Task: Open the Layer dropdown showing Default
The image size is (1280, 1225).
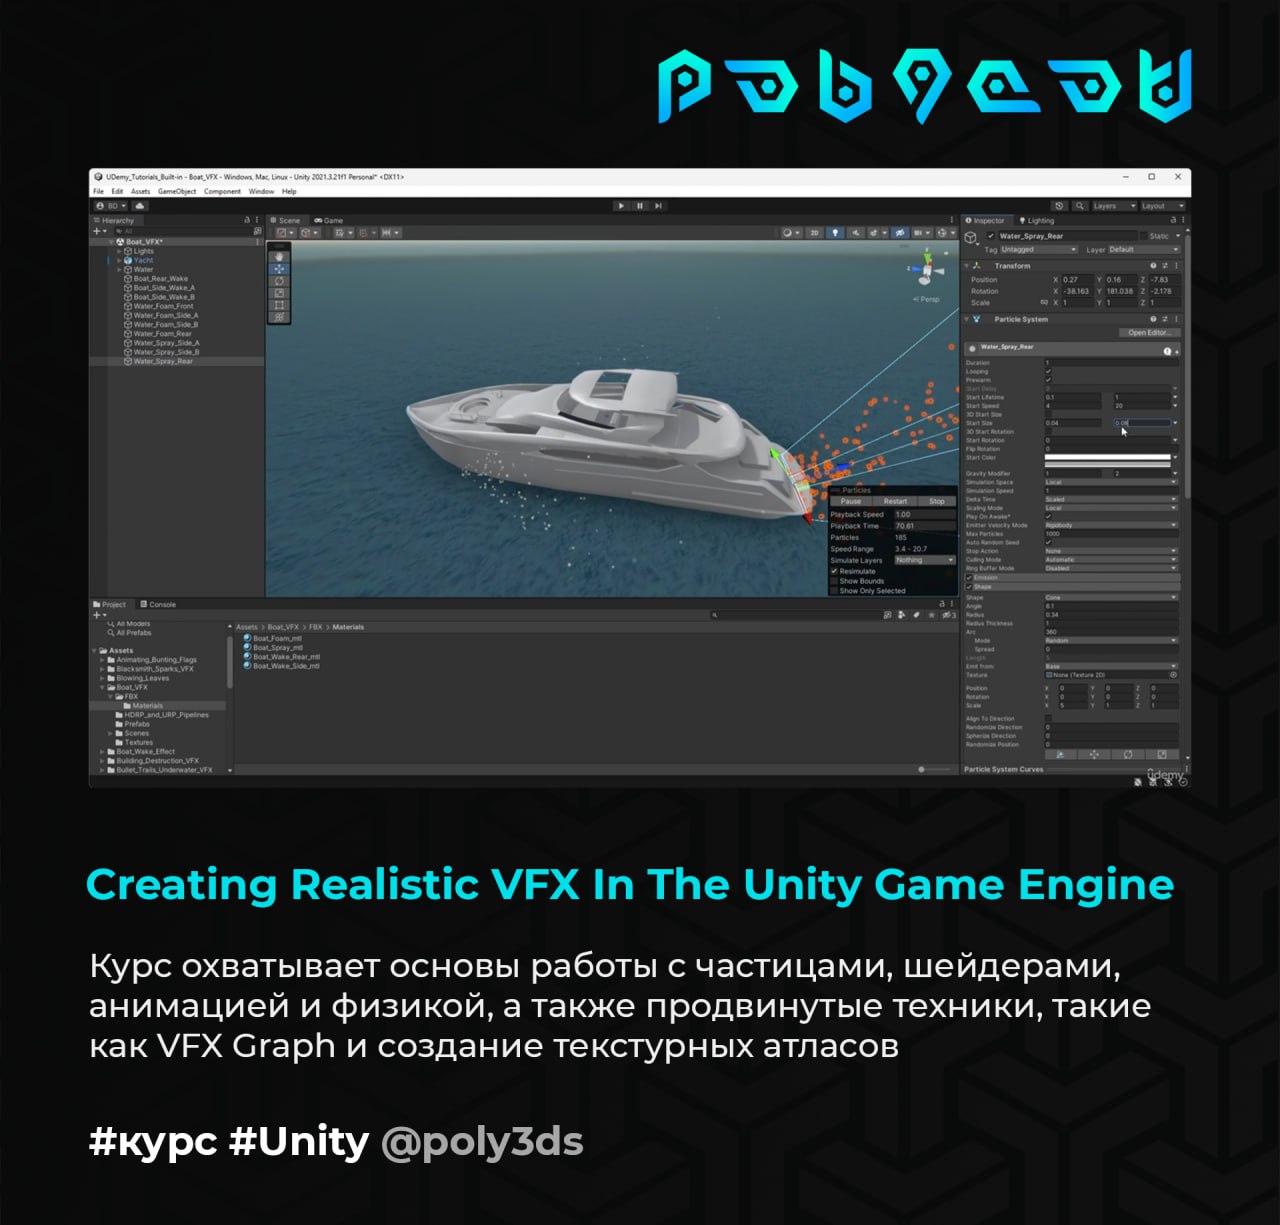Action: coord(1144,249)
